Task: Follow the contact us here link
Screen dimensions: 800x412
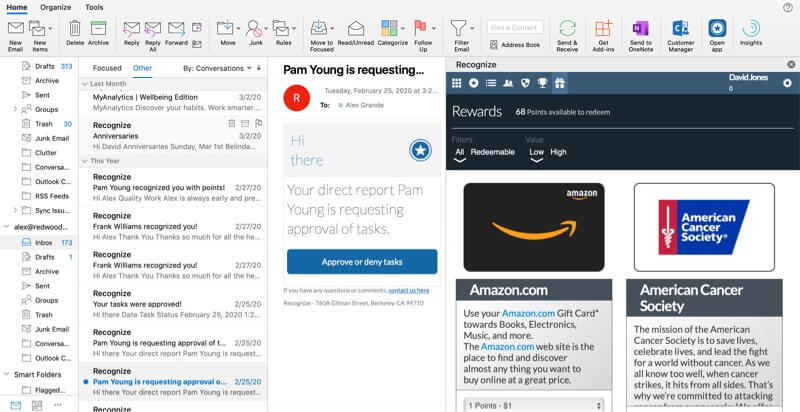Action: pyautogui.click(x=409, y=291)
